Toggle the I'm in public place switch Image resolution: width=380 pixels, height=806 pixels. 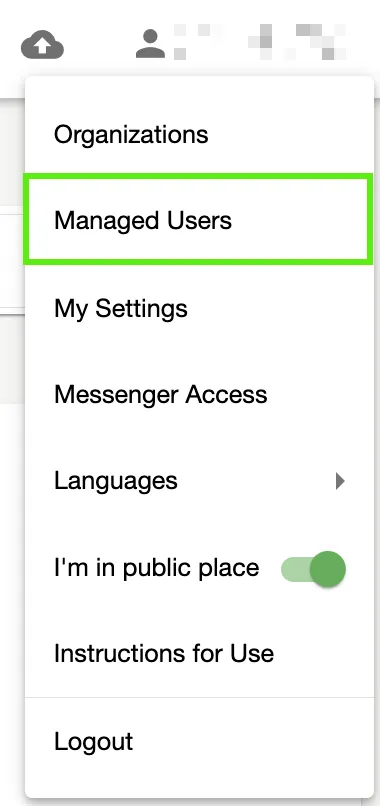[x=313, y=569]
